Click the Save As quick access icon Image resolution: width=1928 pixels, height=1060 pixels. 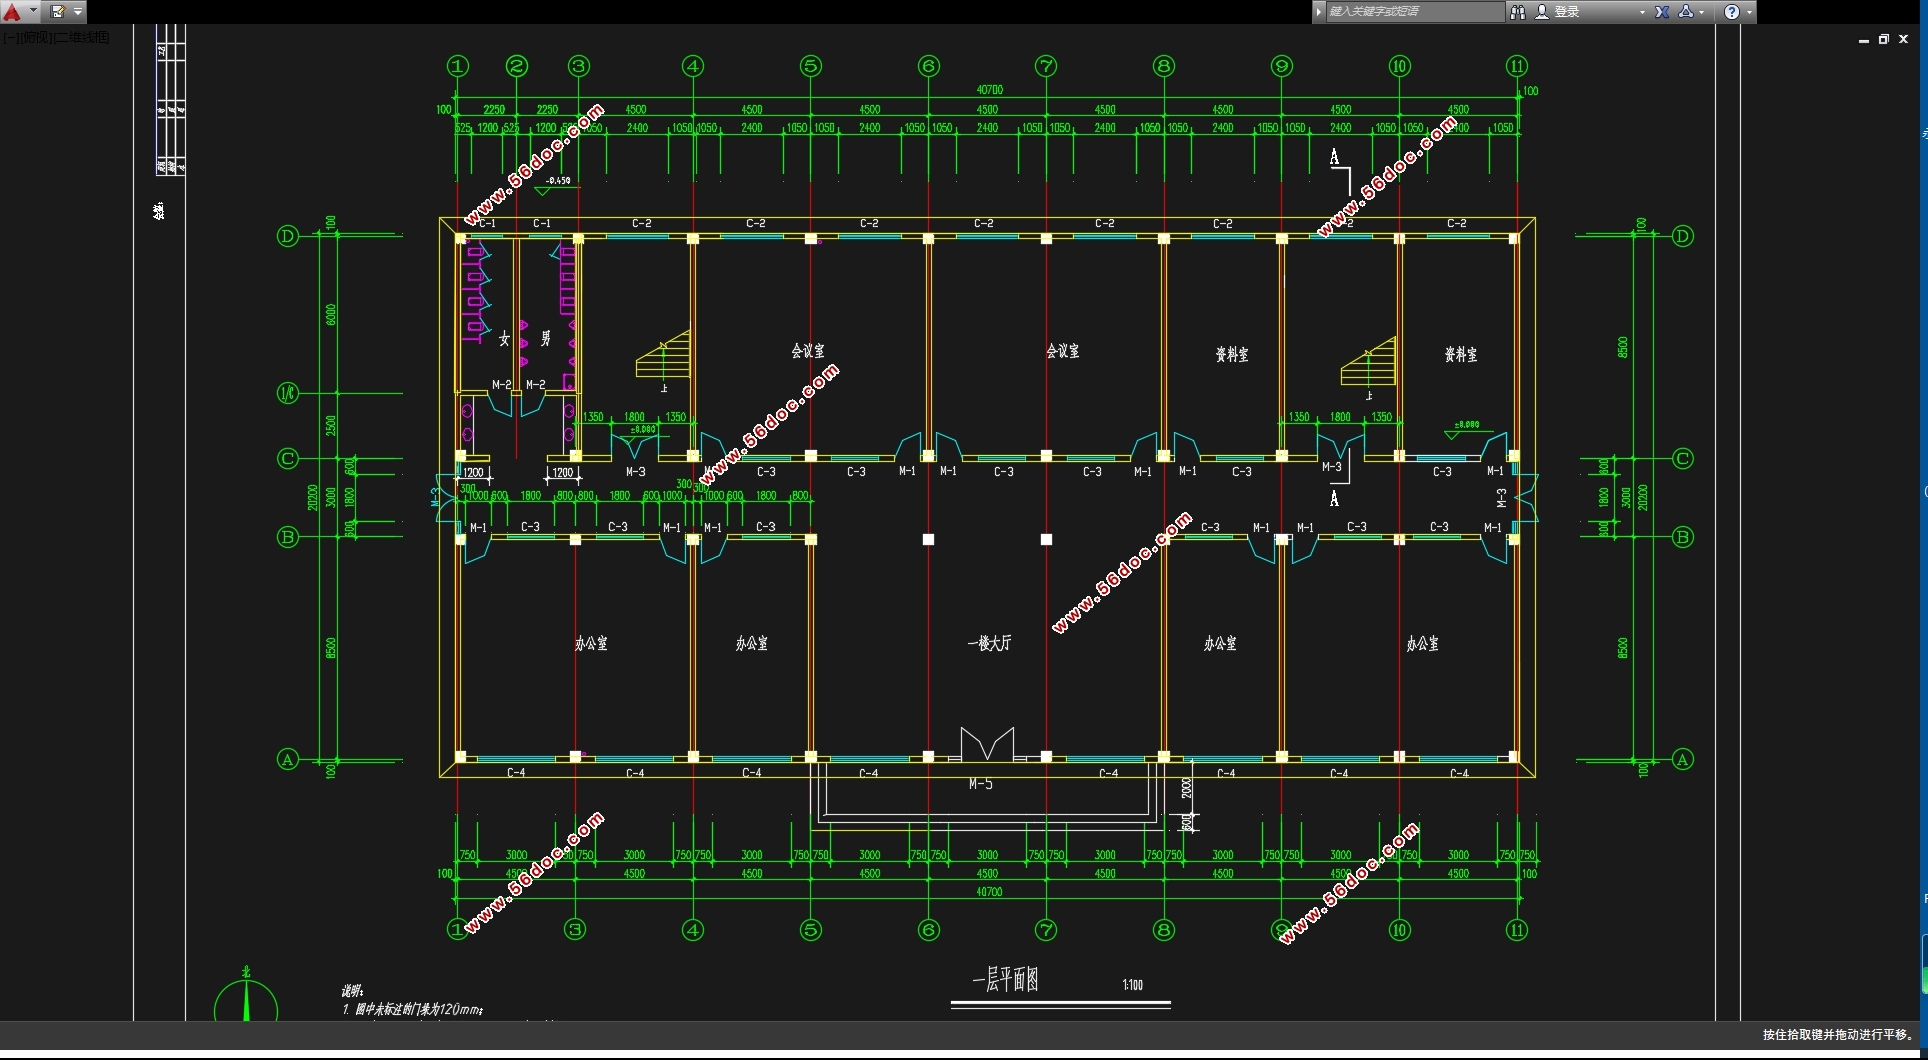pos(58,12)
